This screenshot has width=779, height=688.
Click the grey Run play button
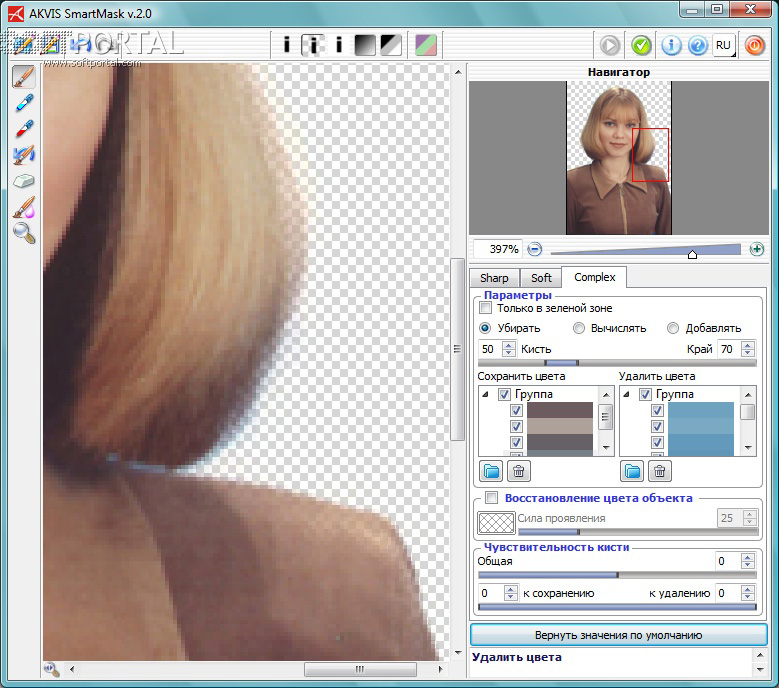point(610,45)
